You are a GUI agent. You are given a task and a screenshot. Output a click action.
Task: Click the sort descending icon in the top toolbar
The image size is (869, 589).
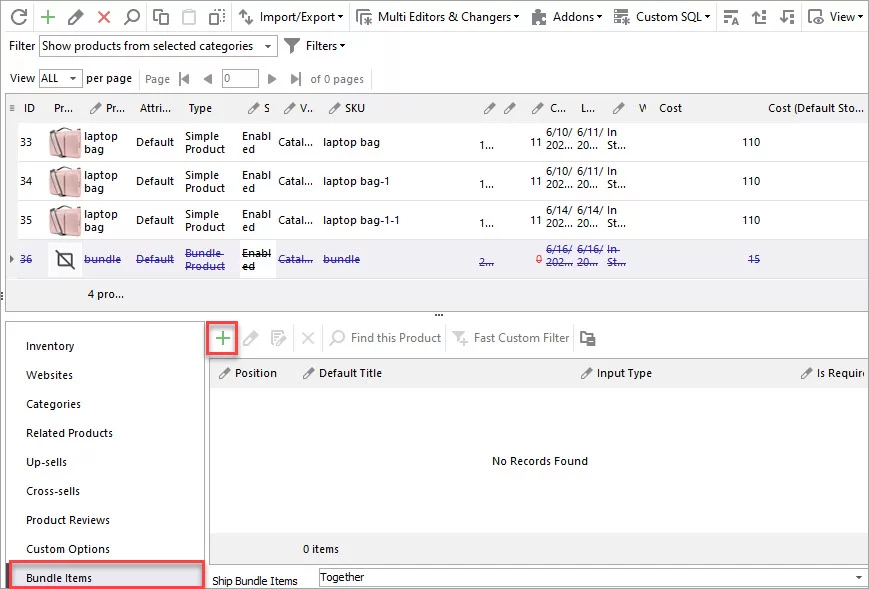coord(786,17)
